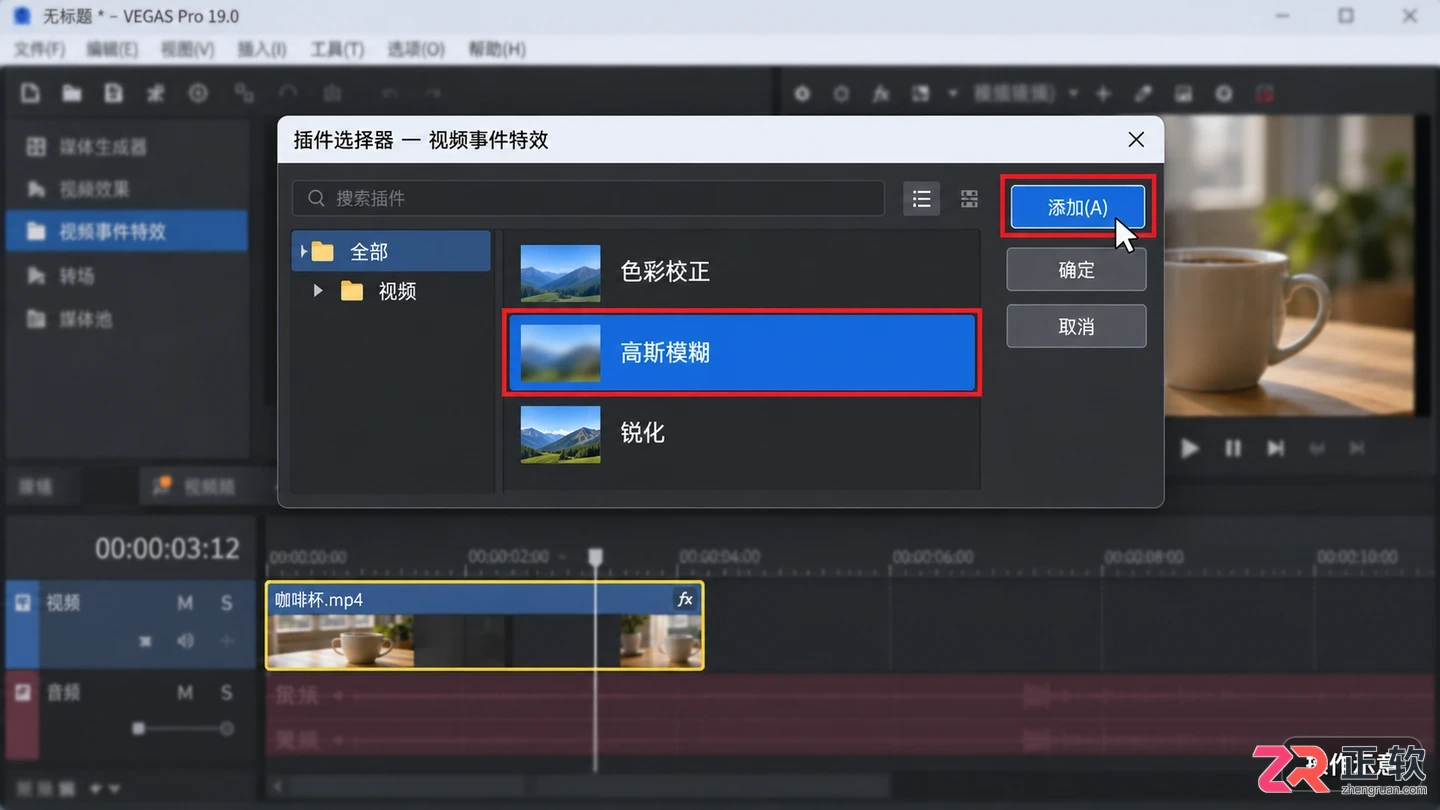Pause the preview playback
The width and height of the screenshot is (1440, 810).
(1233, 448)
